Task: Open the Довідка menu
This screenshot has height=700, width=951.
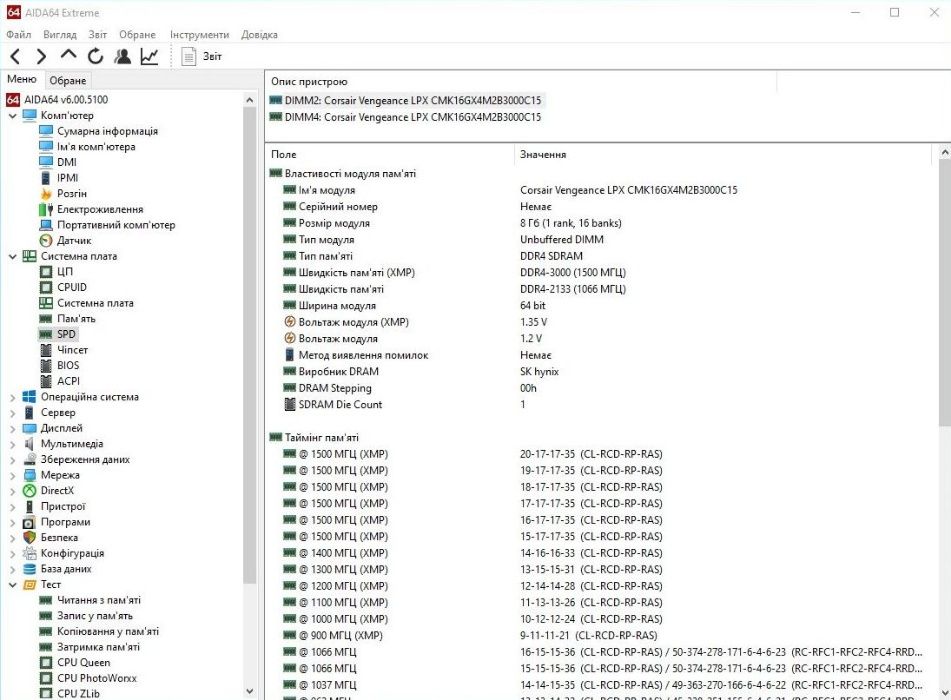Action: point(260,35)
